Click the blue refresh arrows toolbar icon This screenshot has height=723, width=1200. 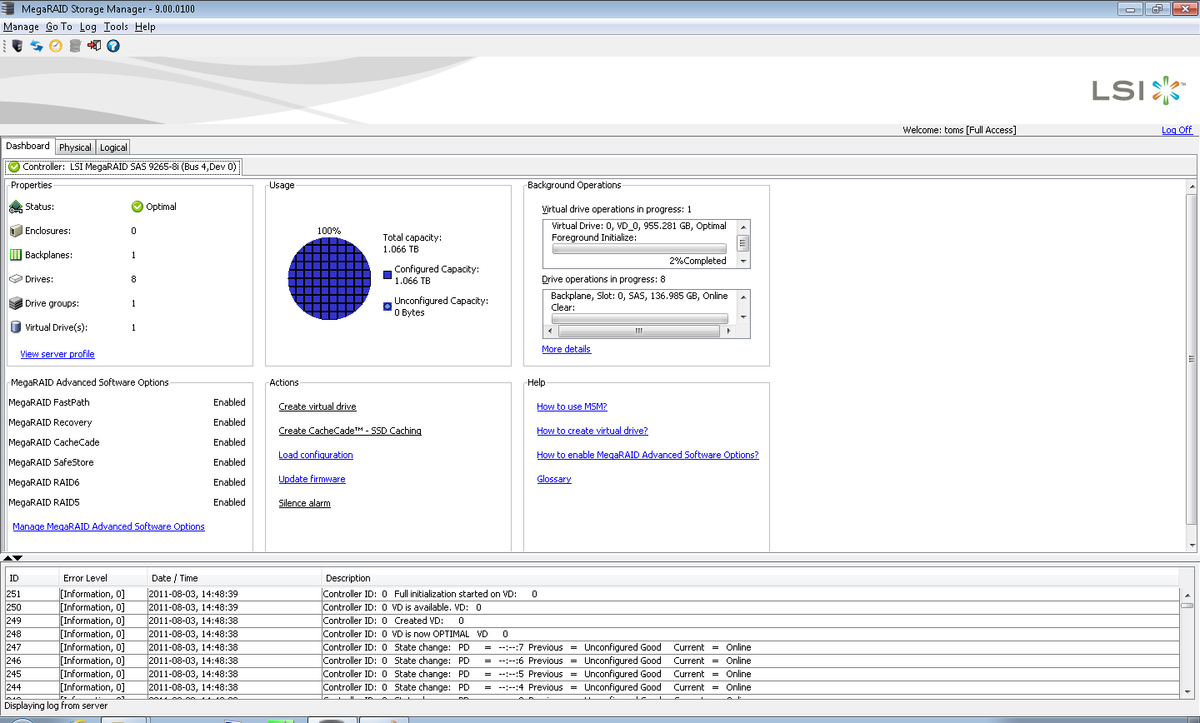click(36, 45)
